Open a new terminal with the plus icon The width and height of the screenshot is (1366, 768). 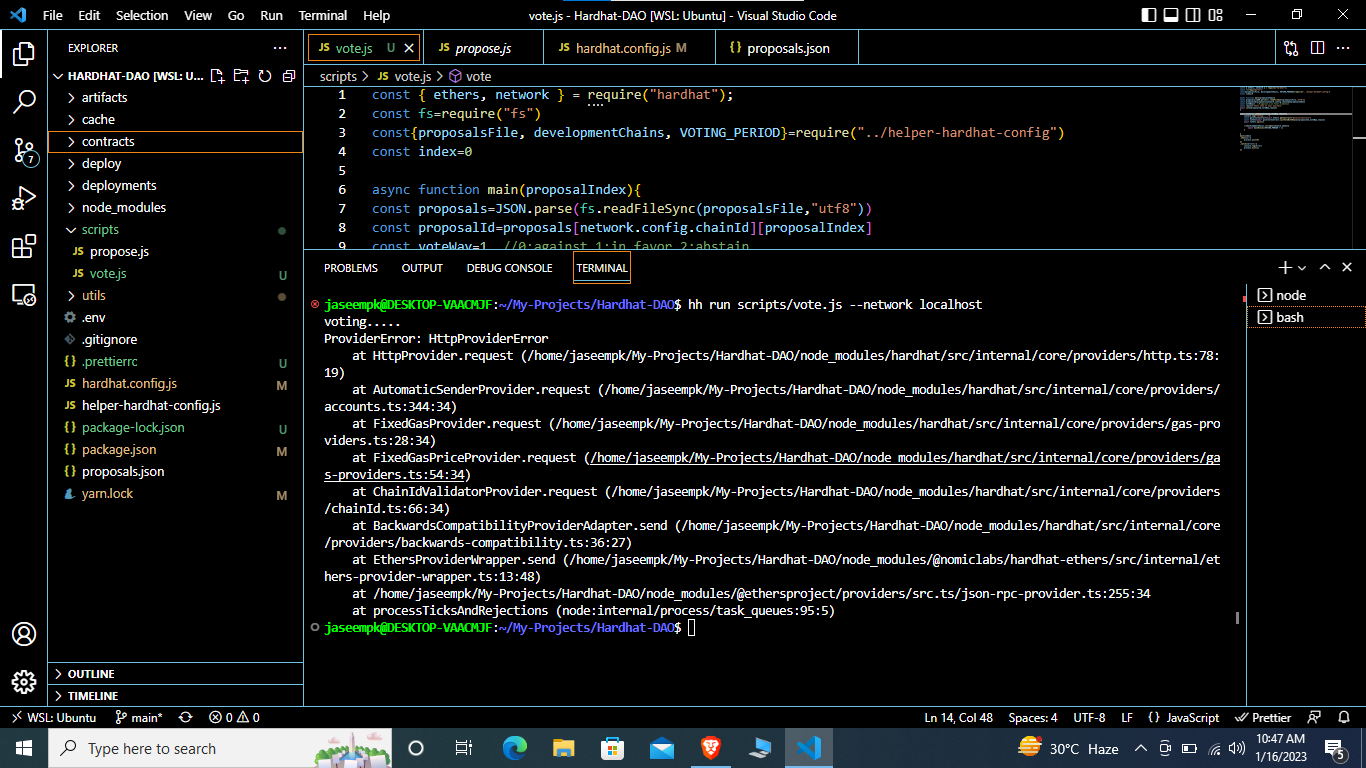1283,268
